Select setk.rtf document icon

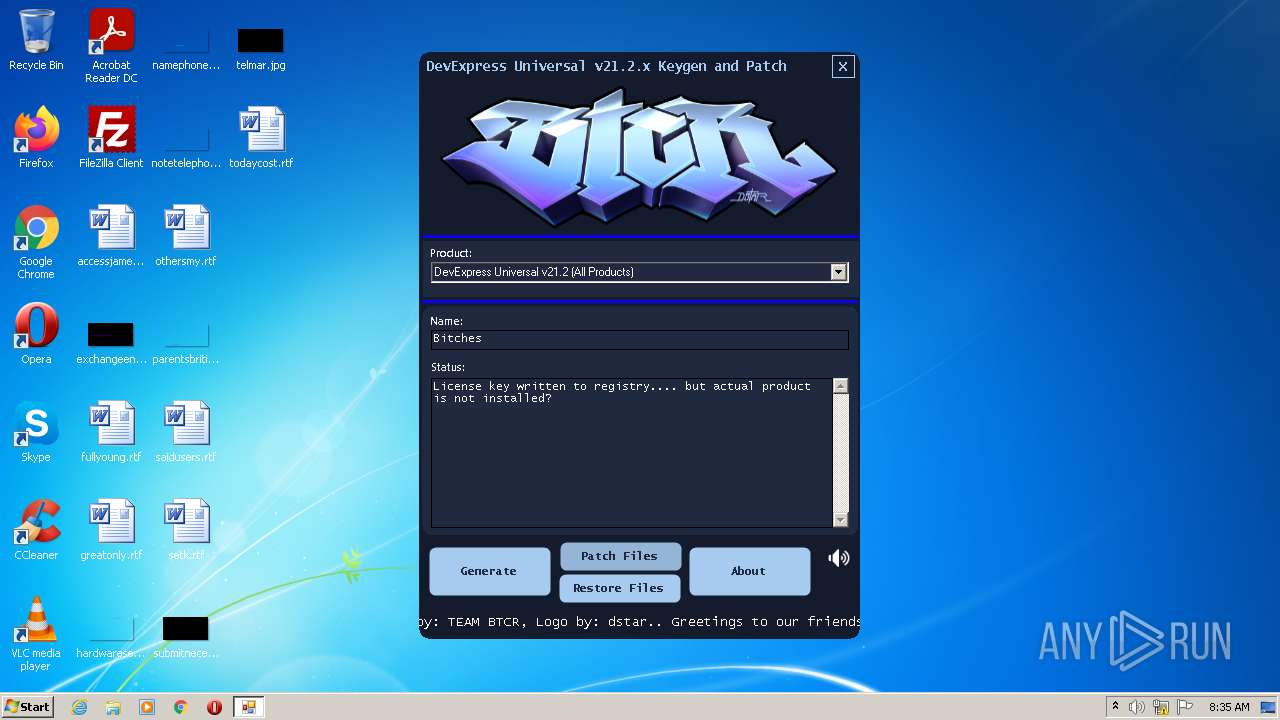click(x=186, y=529)
